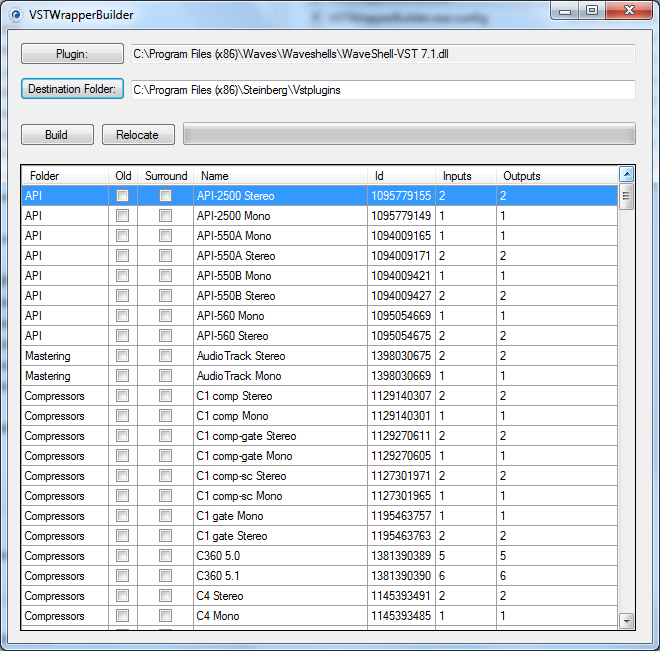The image size is (660, 651).
Task: Click the Outputs cell 6 for C360 5.1
Action: tap(557, 576)
